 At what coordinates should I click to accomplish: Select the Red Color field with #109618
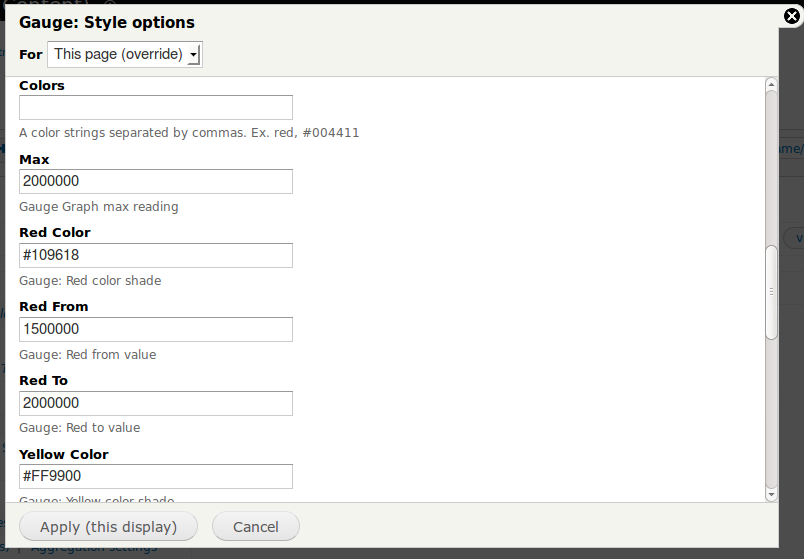pyautogui.click(x=156, y=255)
